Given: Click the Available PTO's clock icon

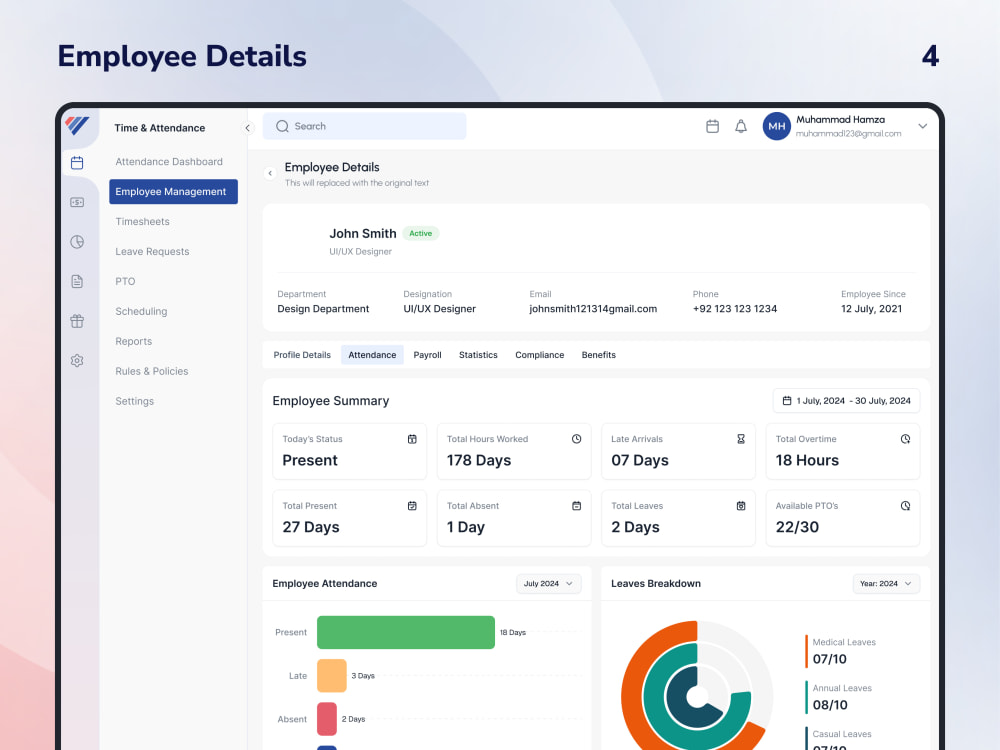Looking at the screenshot, I should pyautogui.click(x=905, y=506).
